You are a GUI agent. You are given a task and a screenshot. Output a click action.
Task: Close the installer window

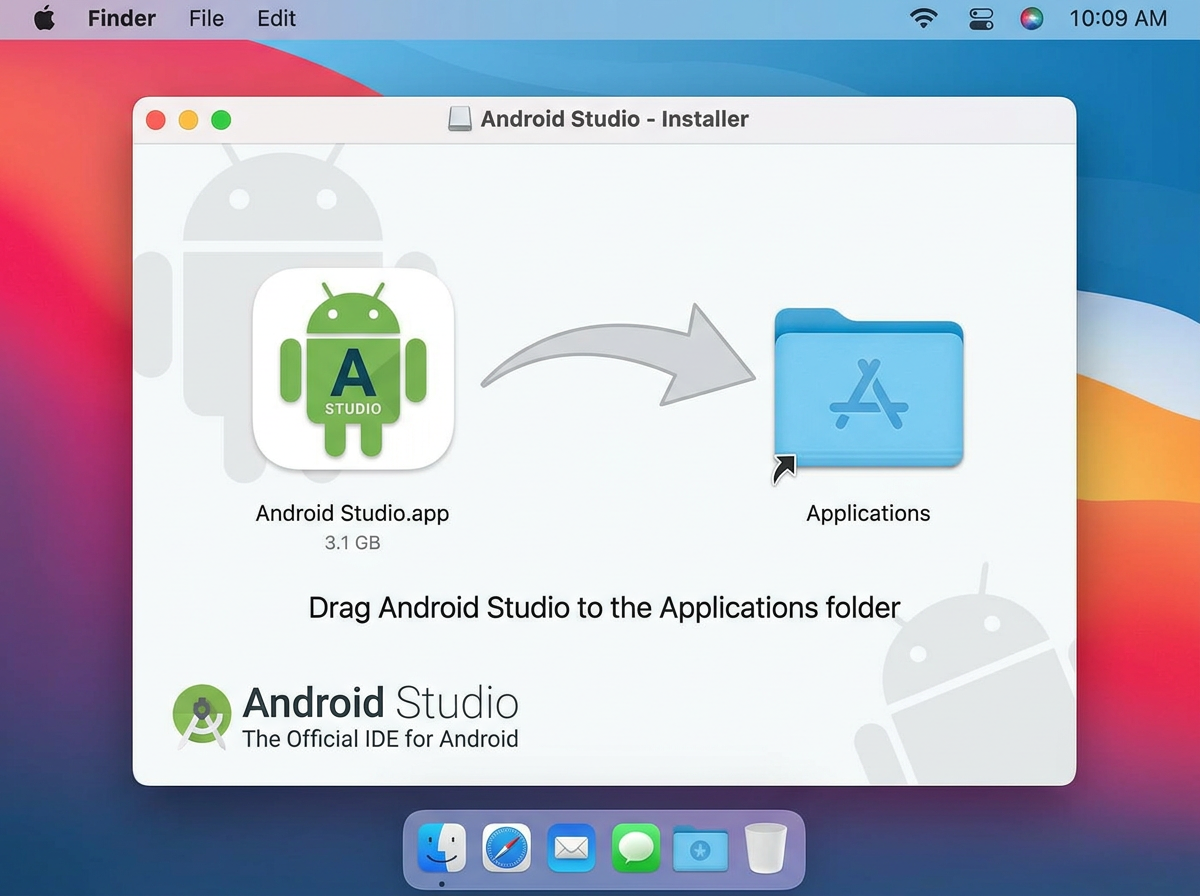click(156, 120)
